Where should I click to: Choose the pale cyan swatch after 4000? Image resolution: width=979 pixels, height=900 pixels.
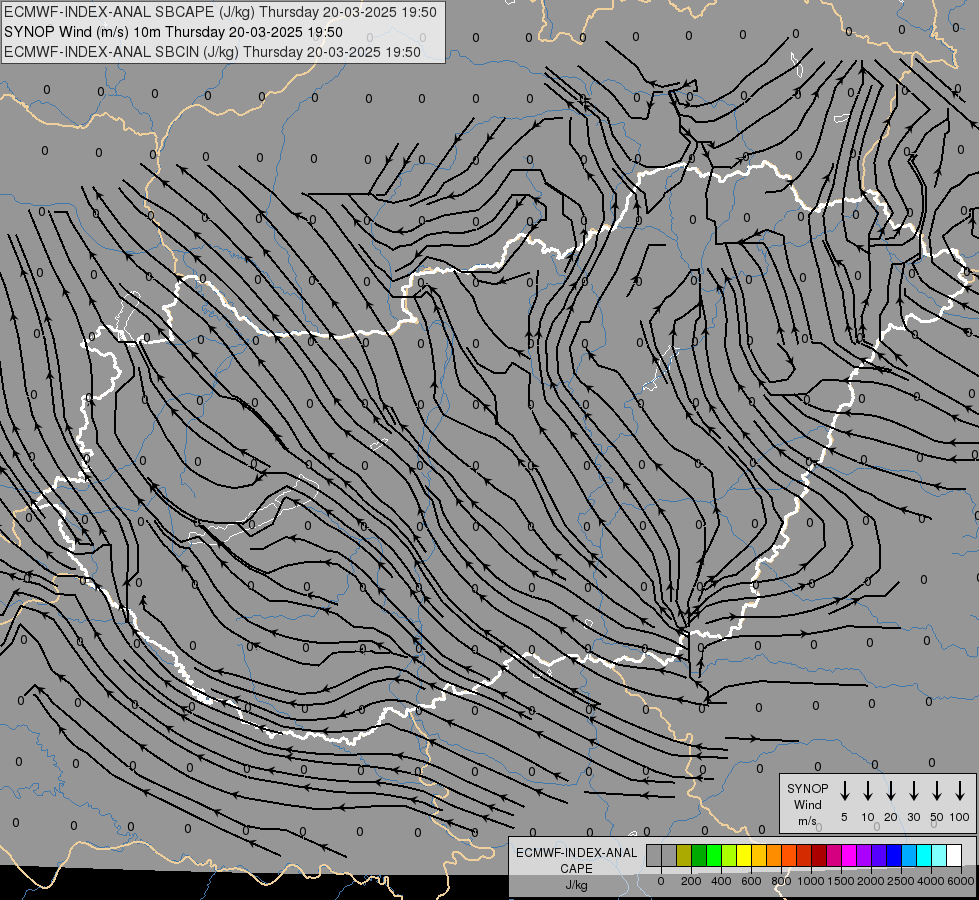[939, 855]
